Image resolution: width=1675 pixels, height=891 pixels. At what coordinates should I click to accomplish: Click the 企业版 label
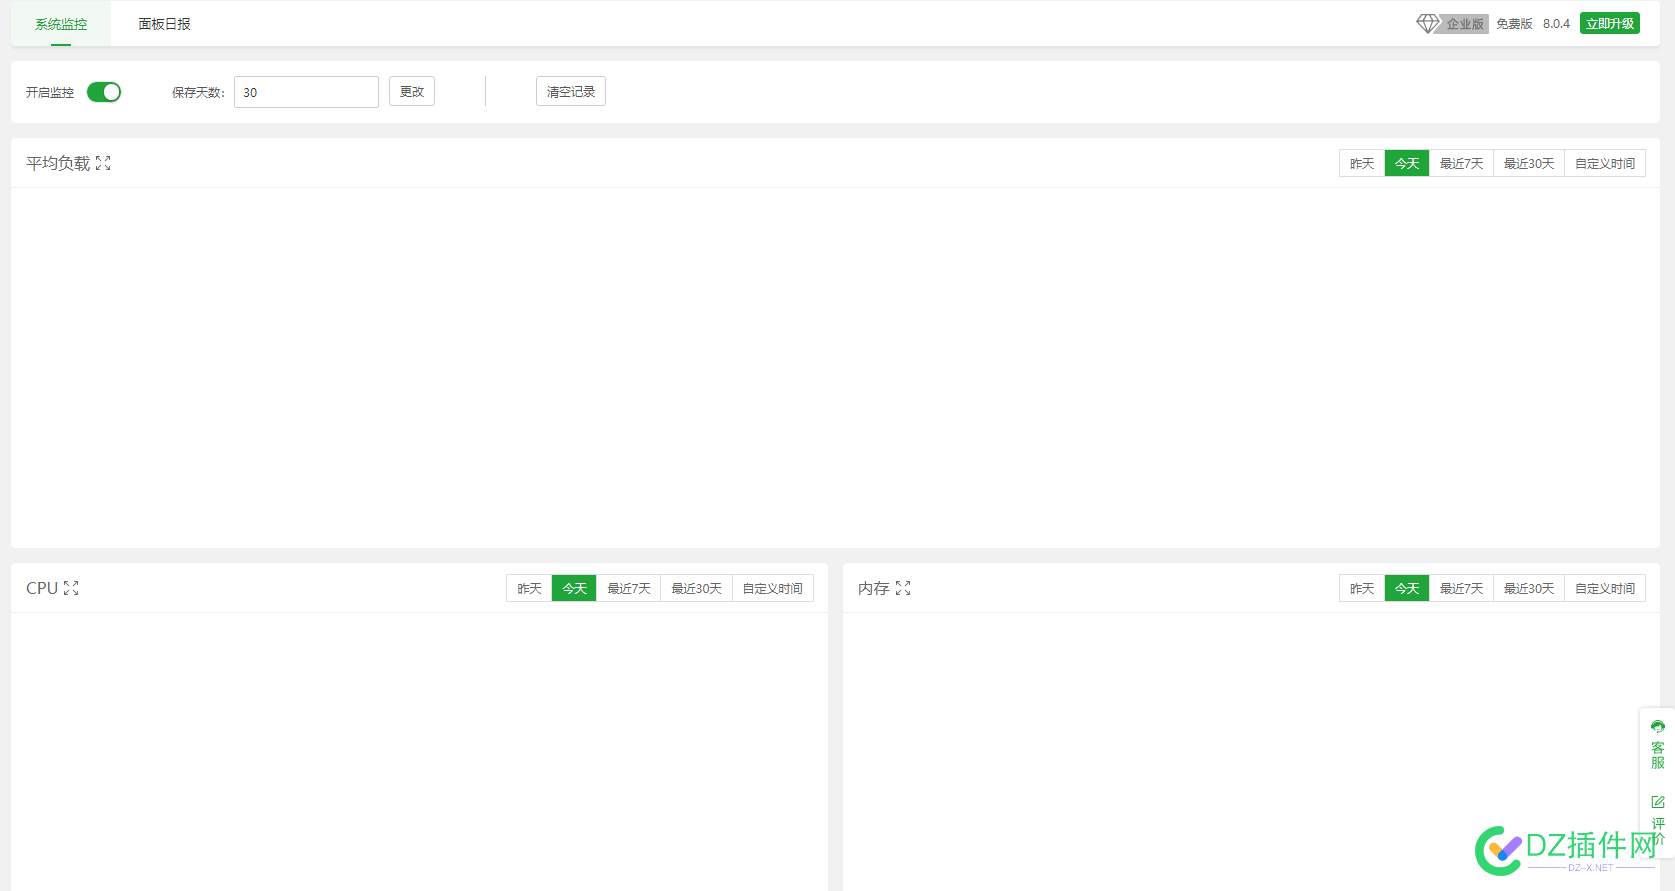point(1465,23)
